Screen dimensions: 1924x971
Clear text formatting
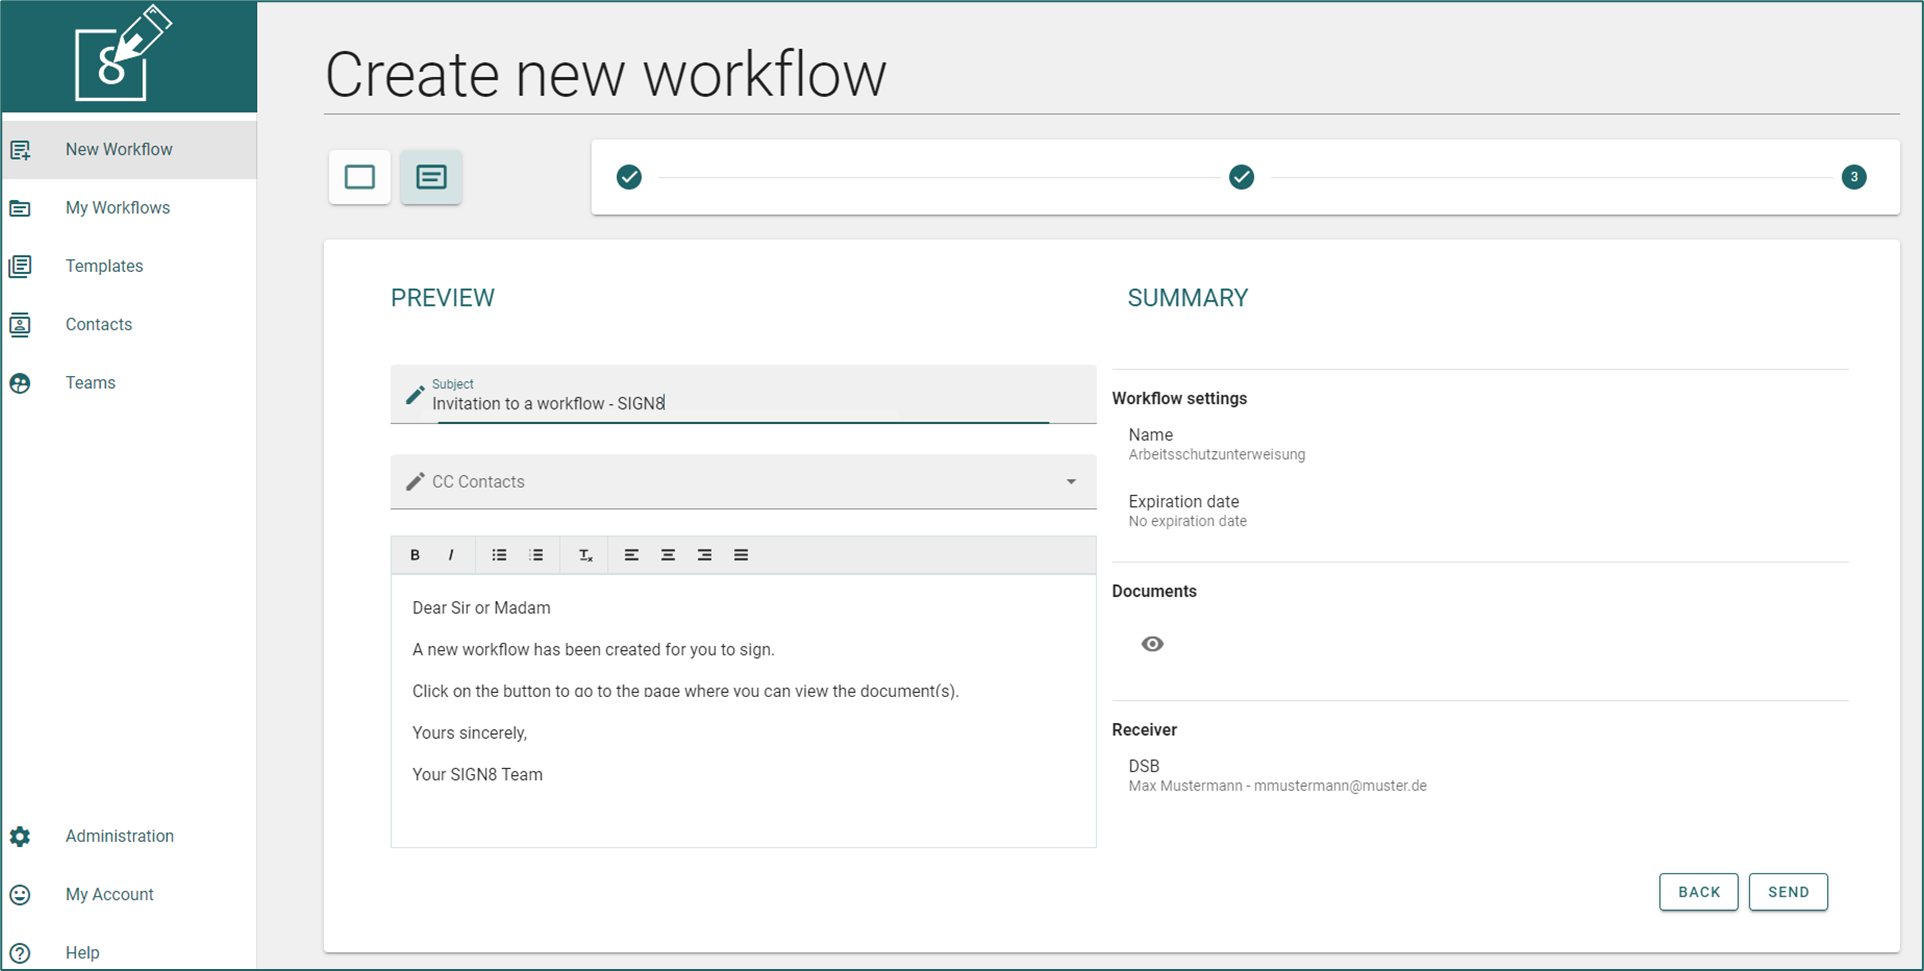tap(585, 555)
